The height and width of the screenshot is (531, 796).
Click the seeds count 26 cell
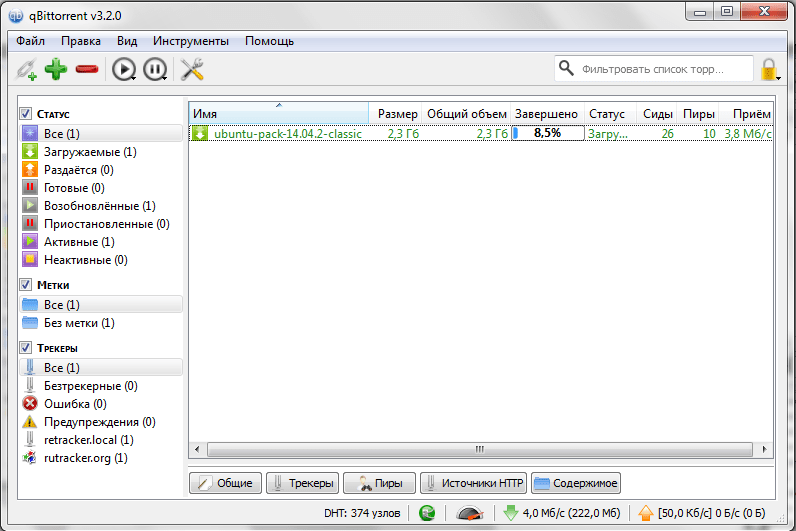pos(668,134)
